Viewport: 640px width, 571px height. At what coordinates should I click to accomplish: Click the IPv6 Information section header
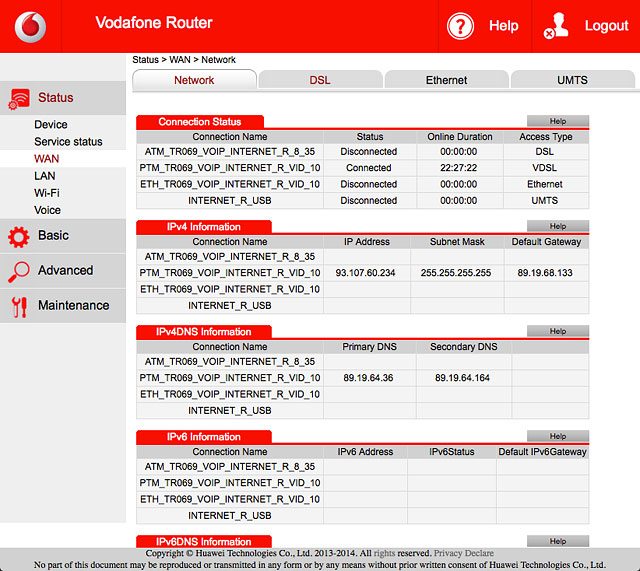tap(204, 437)
